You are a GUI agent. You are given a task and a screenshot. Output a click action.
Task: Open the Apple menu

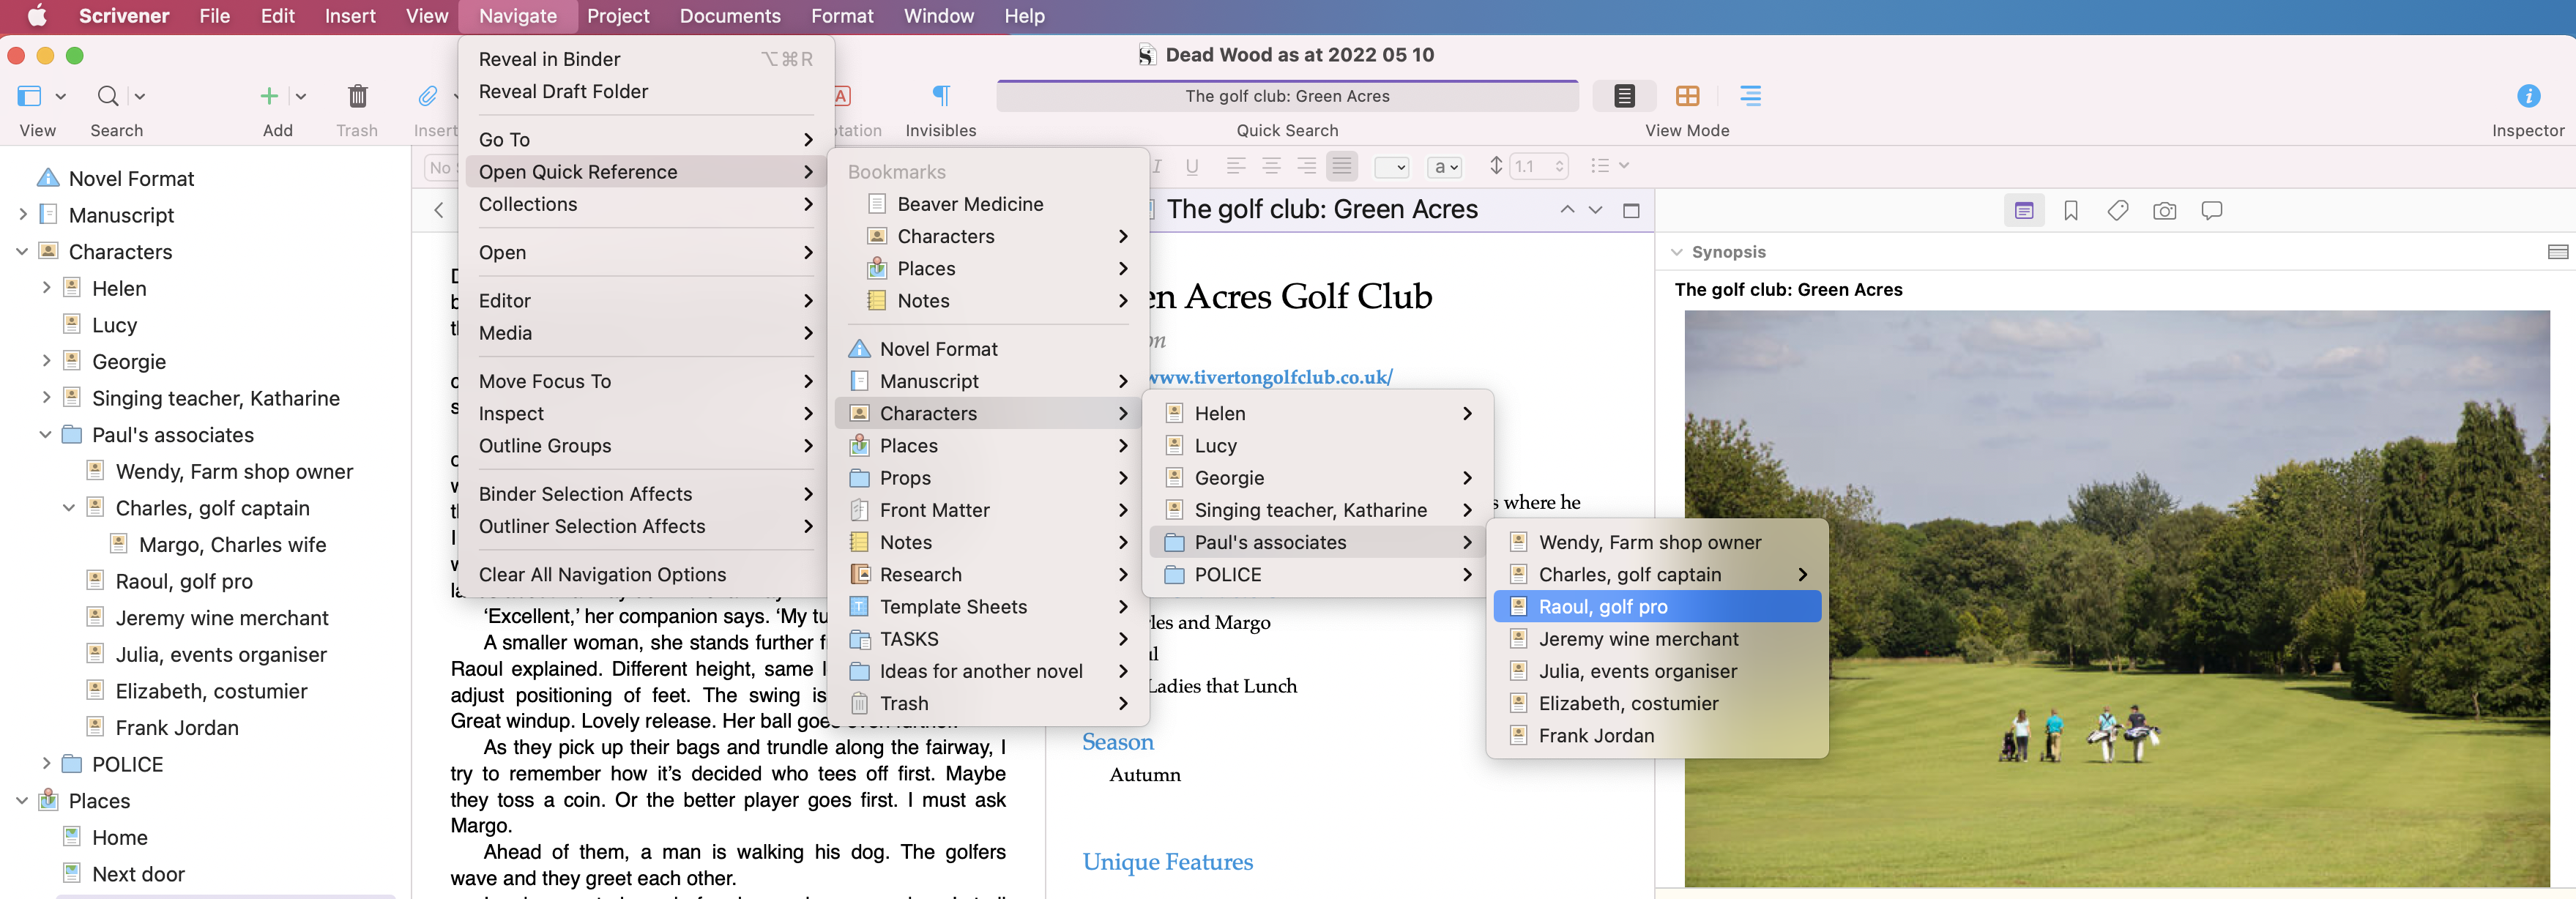(x=37, y=16)
